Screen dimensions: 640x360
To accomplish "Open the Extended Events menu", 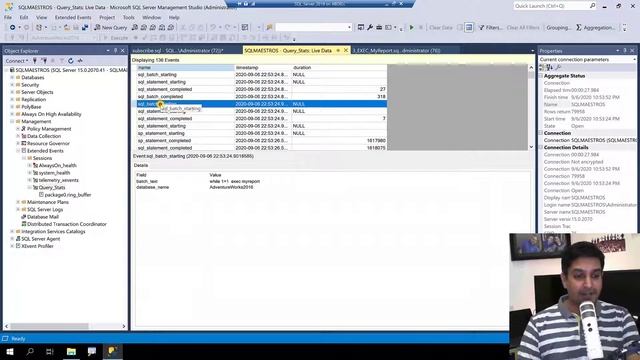I will point(73,18).
